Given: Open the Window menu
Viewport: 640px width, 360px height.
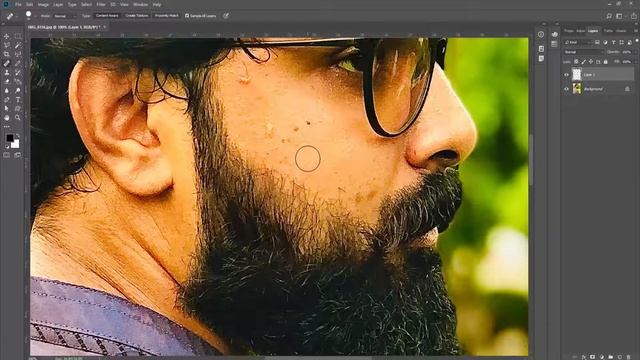Looking at the screenshot, I should click(141, 4).
